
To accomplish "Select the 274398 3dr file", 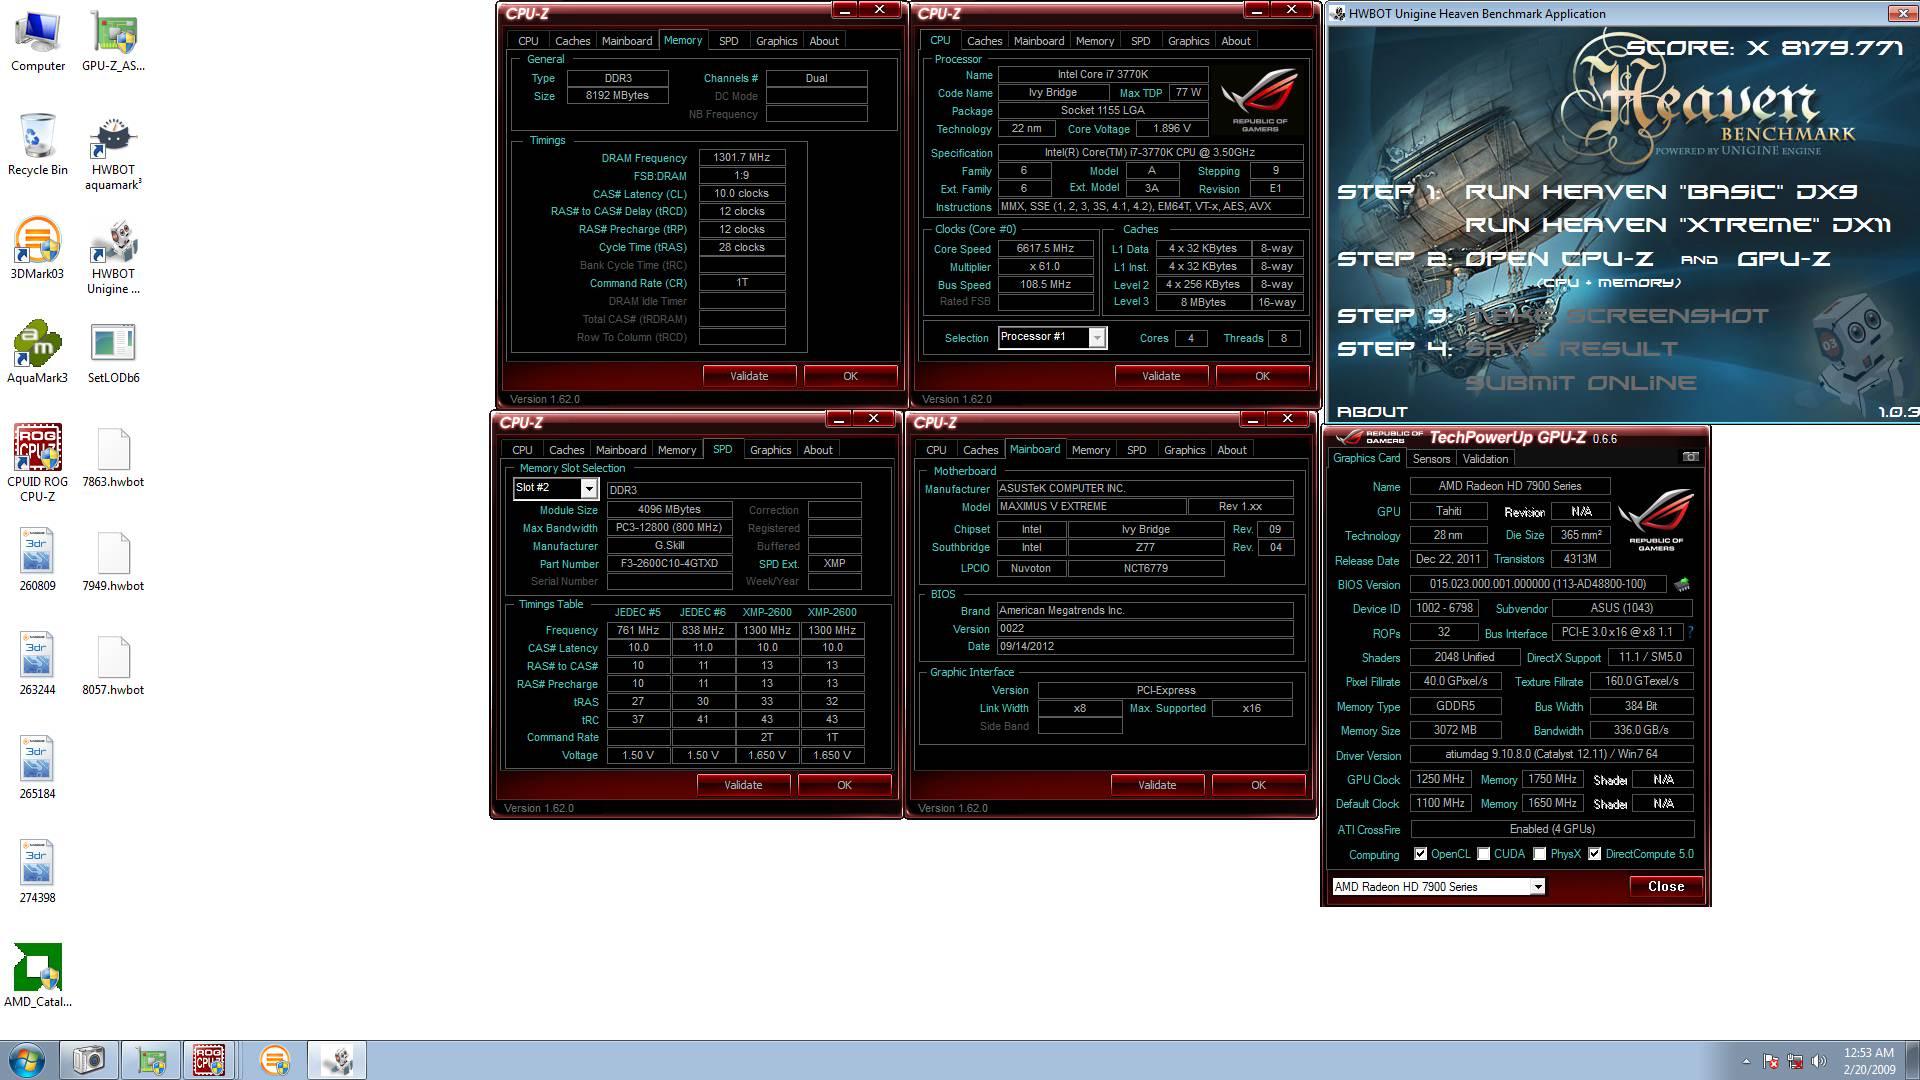I will 38,874.
